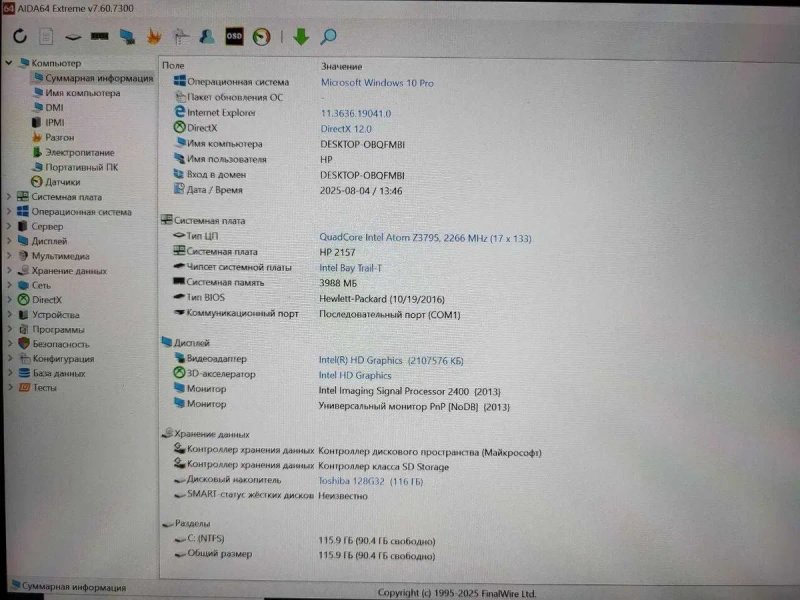800x600 pixels.
Task: Select the C: (NTFS) partition row
Action: click(x=305, y=540)
